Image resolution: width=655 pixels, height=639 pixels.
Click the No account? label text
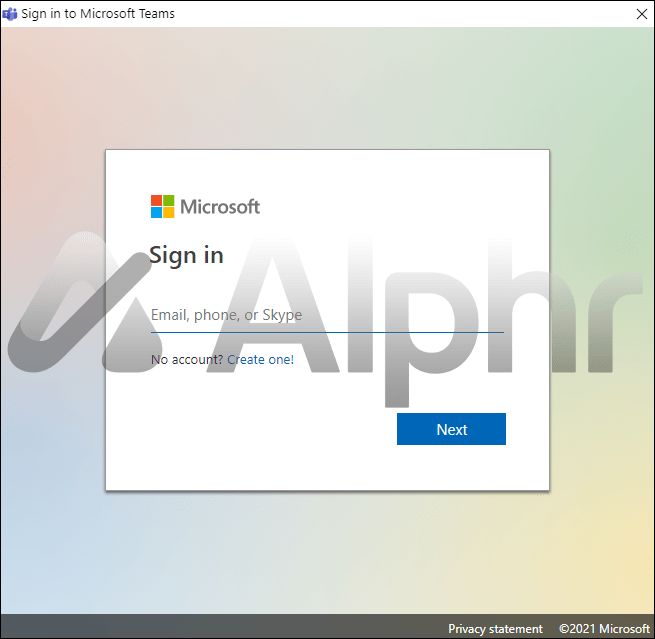pos(187,360)
